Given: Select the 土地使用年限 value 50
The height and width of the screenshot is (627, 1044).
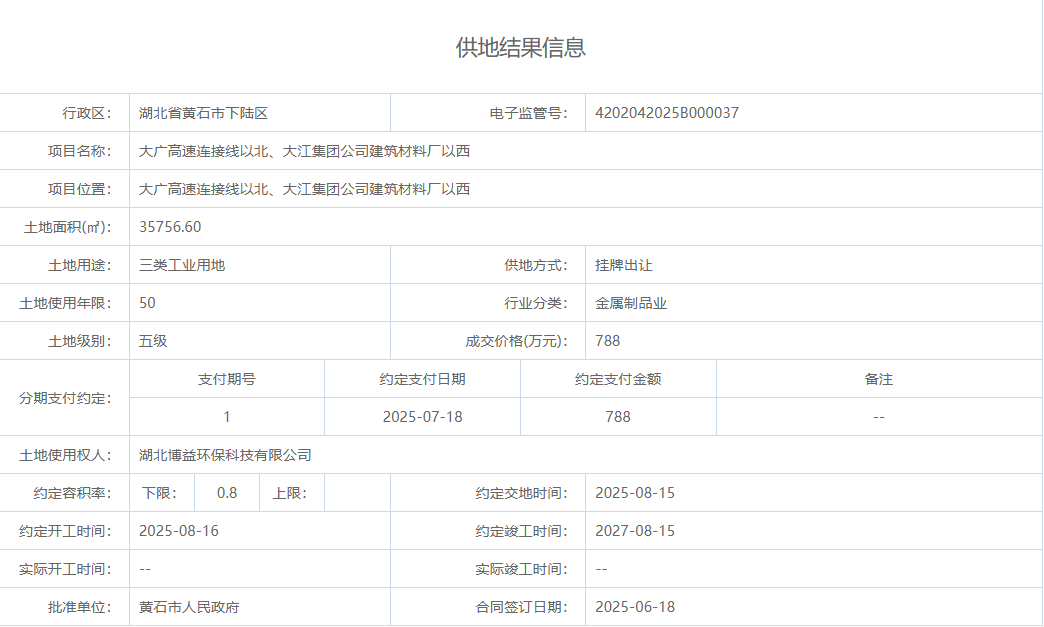Looking at the screenshot, I should pyautogui.click(x=147, y=303).
